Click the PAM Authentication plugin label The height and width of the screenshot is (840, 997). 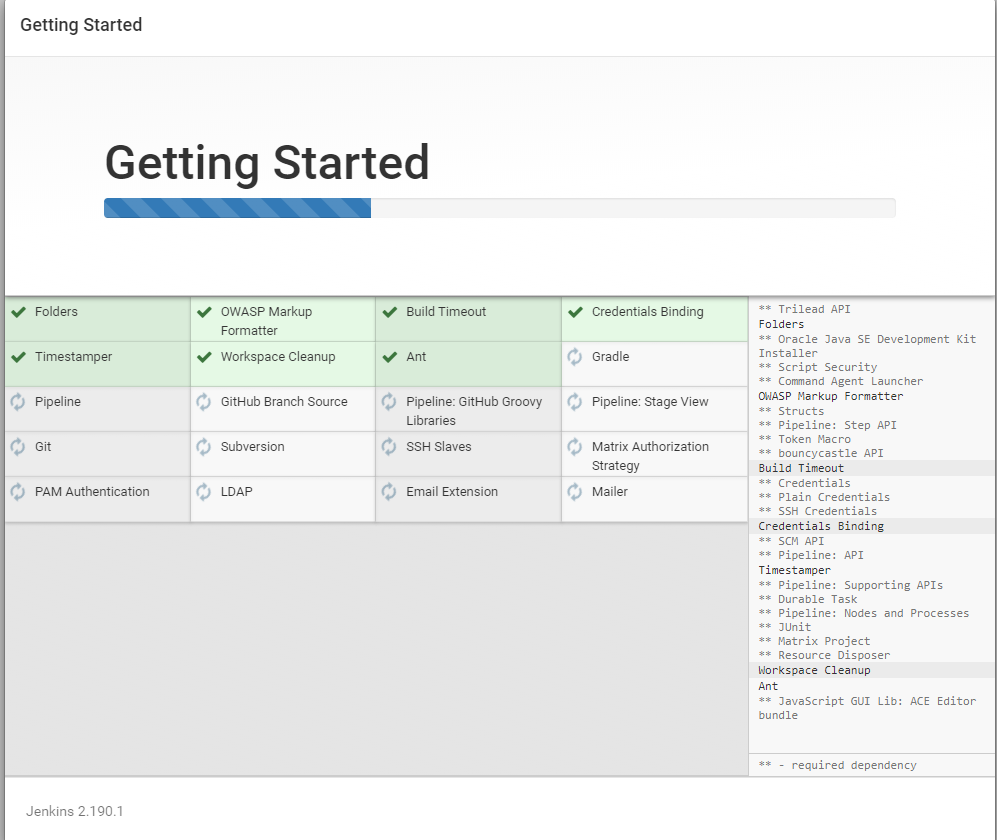point(92,492)
